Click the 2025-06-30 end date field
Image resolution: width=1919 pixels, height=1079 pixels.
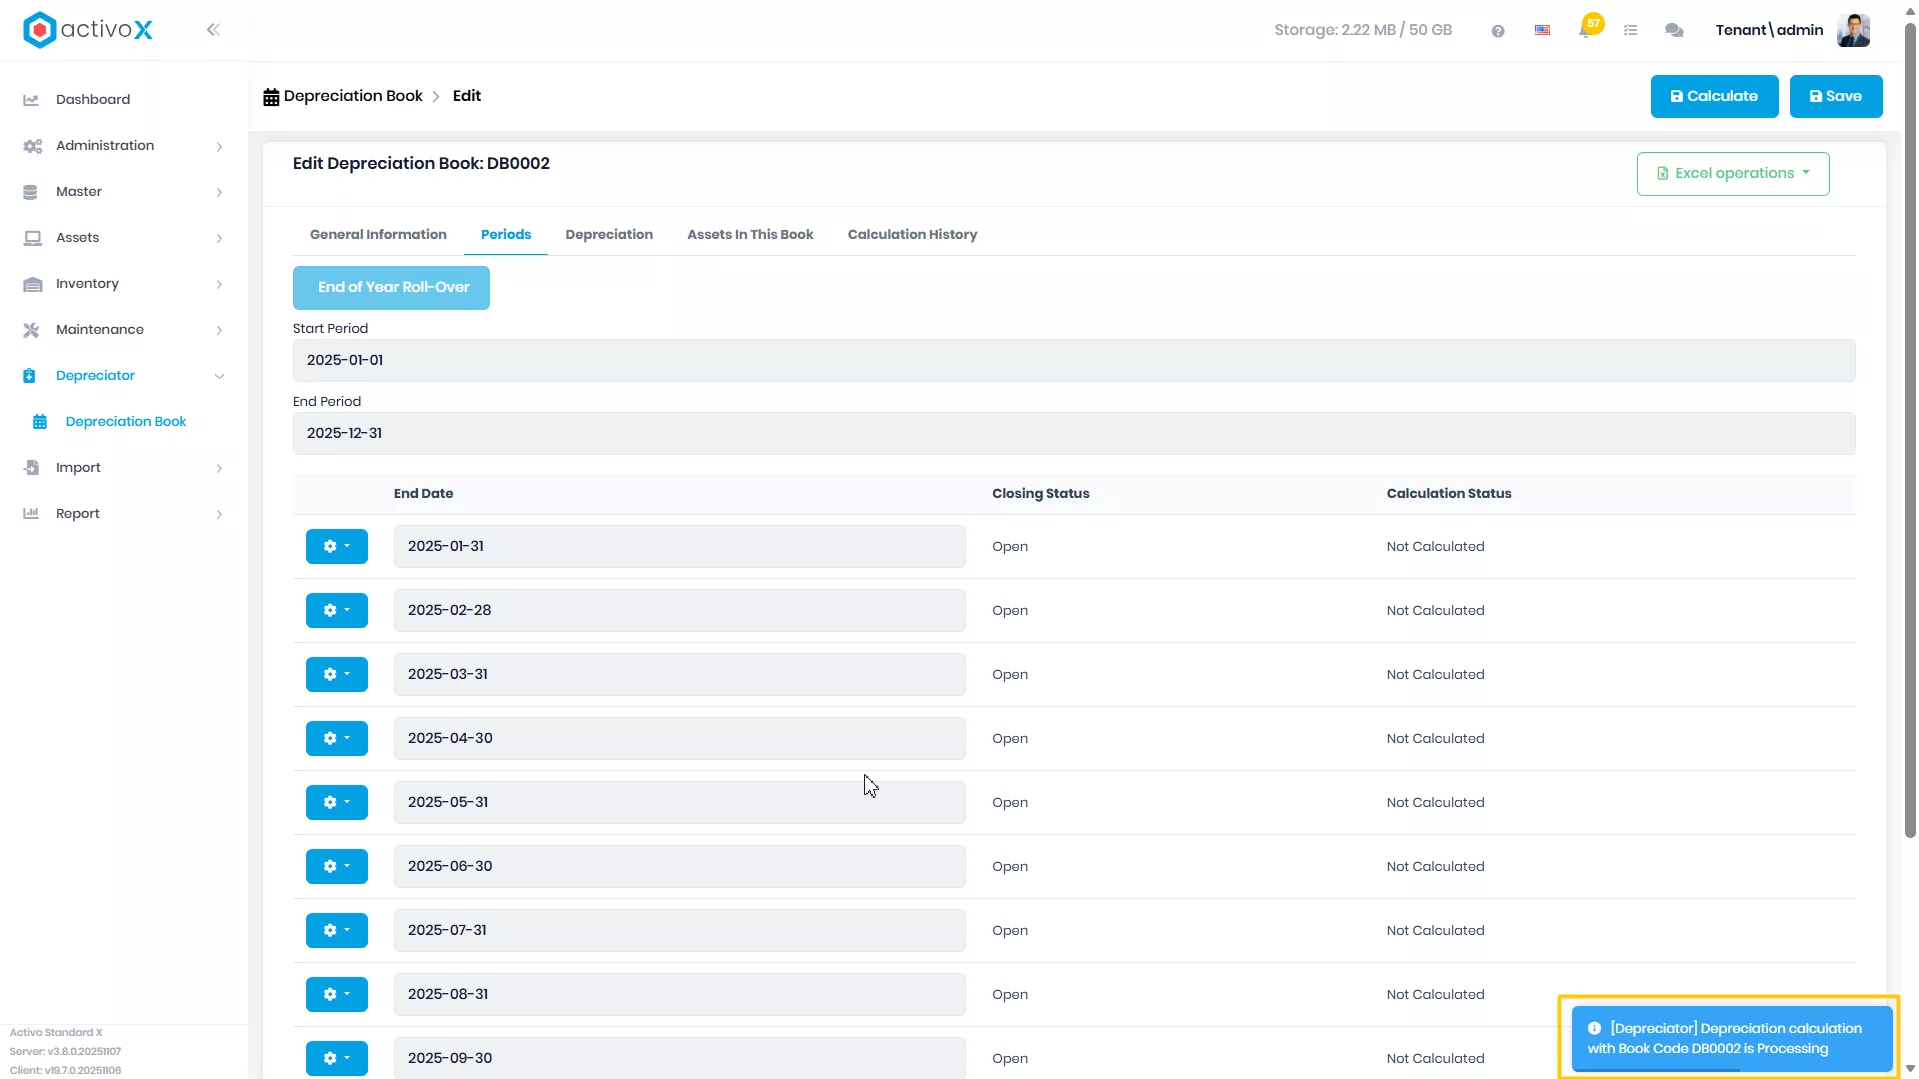[680, 867]
